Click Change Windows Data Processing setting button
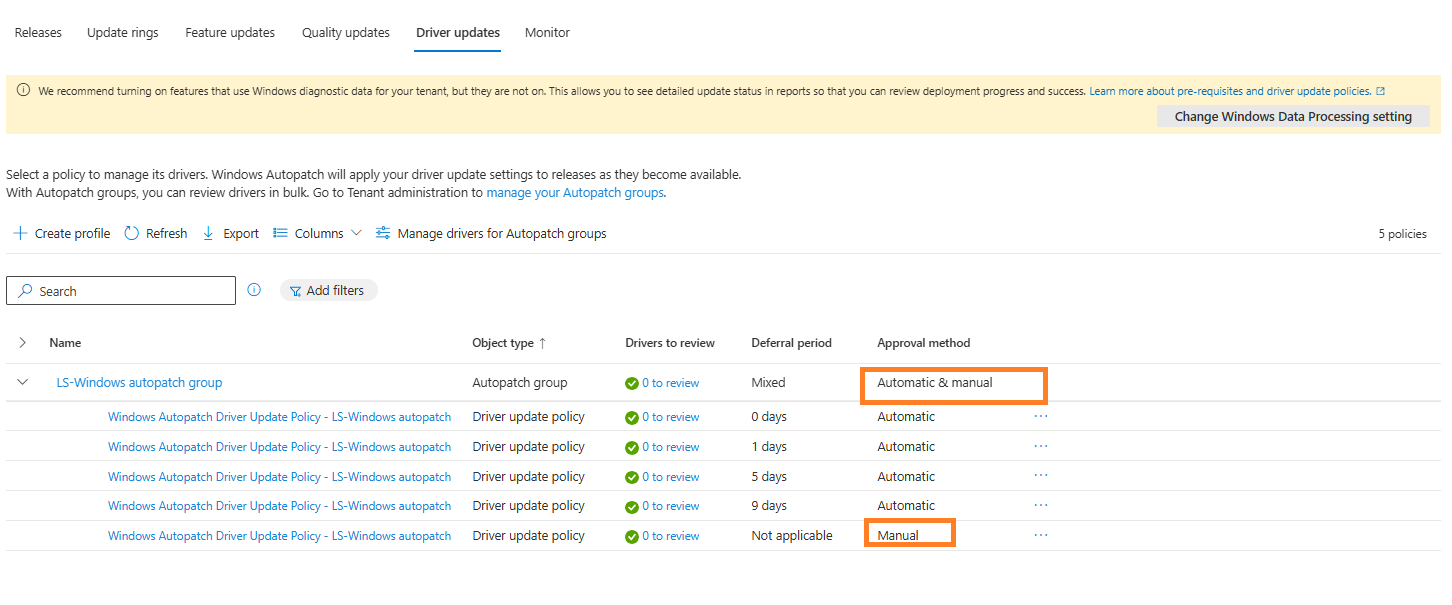This screenshot has width=1452, height=605. pyautogui.click(x=1293, y=116)
